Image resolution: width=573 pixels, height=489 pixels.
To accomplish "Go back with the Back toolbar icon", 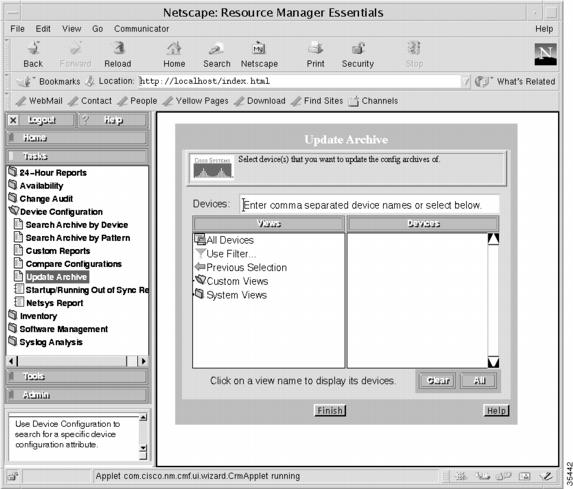I will [33, 54].
